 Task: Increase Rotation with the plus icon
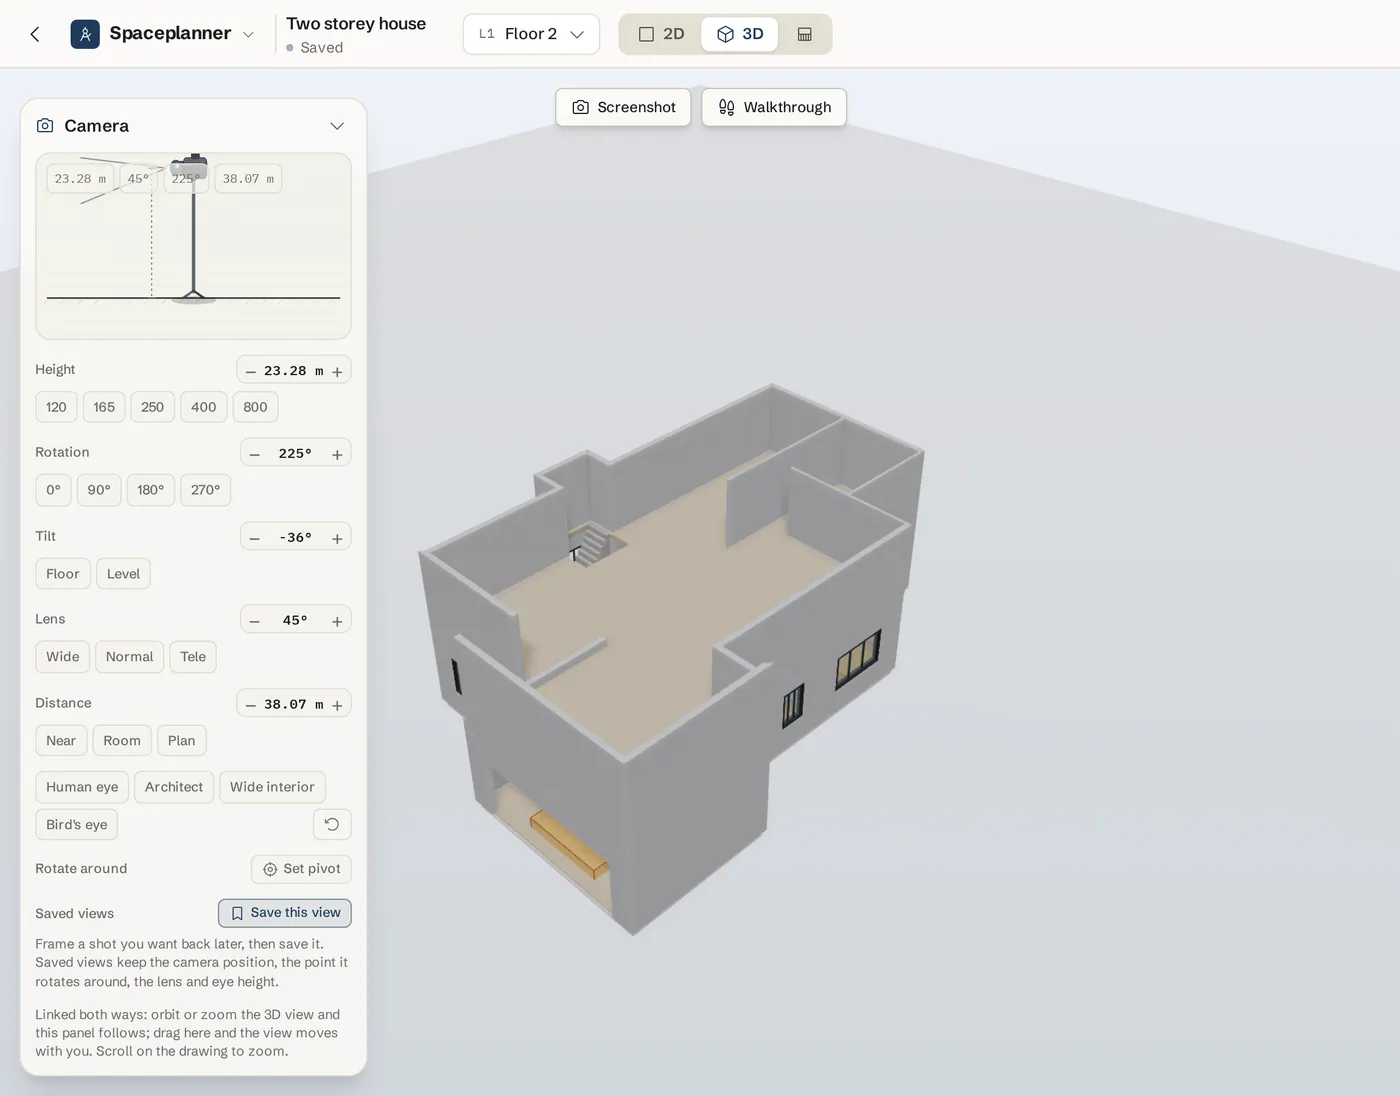point(337,454)
